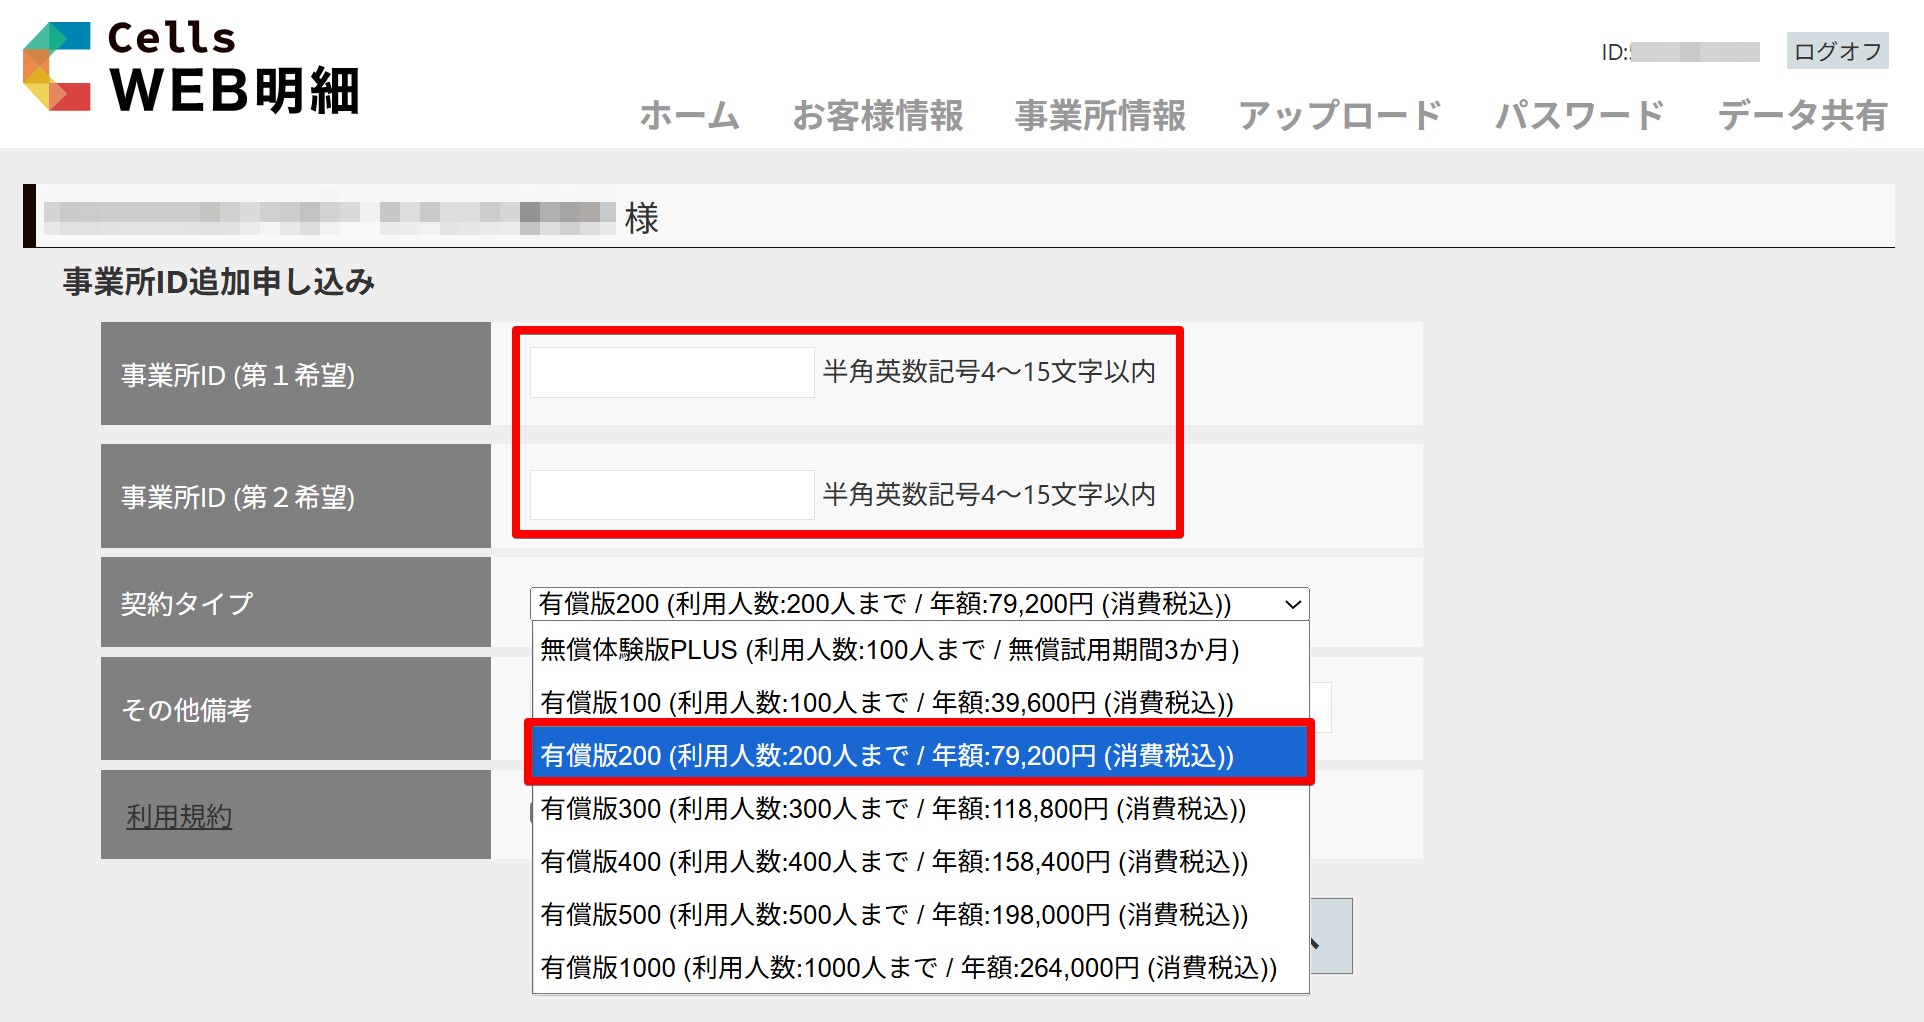Open the パスワード menu item
Screen dimensions: 1924x1022
(x=1579, y=116)
